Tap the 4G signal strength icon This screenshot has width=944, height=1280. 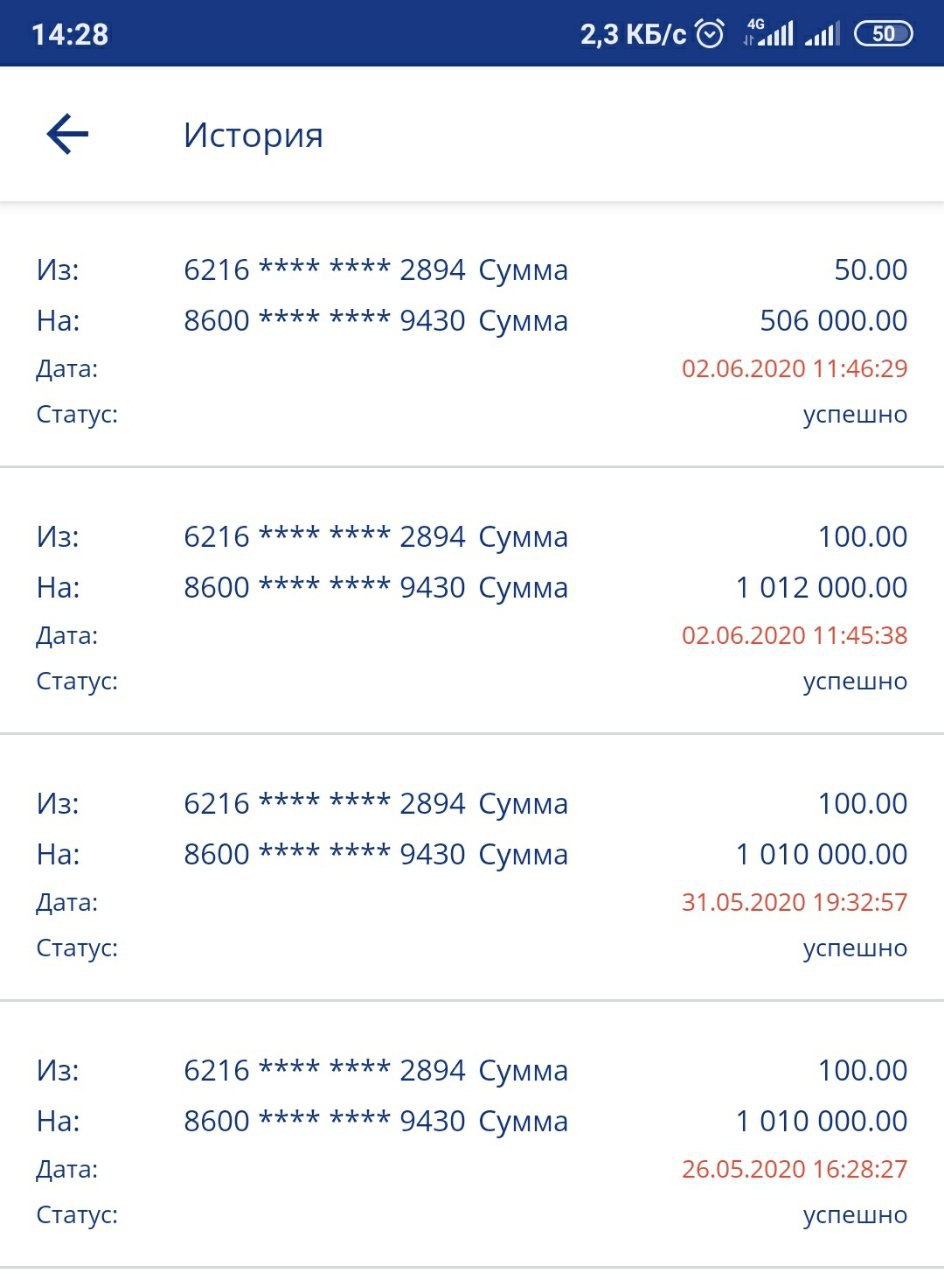click(x=768, y=34)
